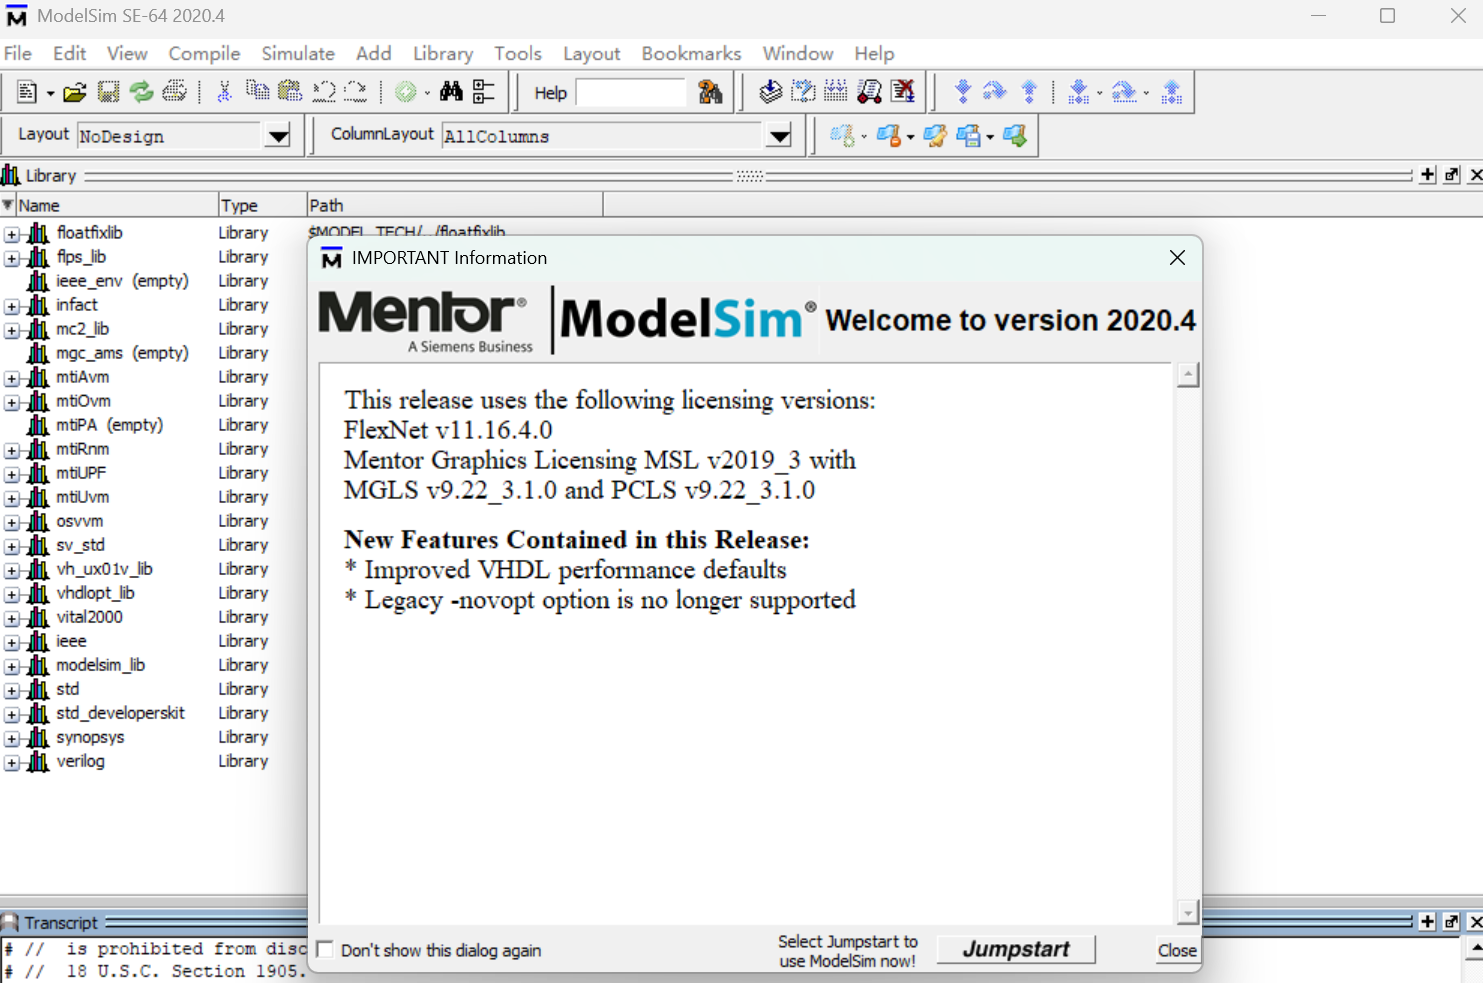Click the Paste clipboard icon
The height and width of the screenshot is (983, 1483).
tap(290, 92)
